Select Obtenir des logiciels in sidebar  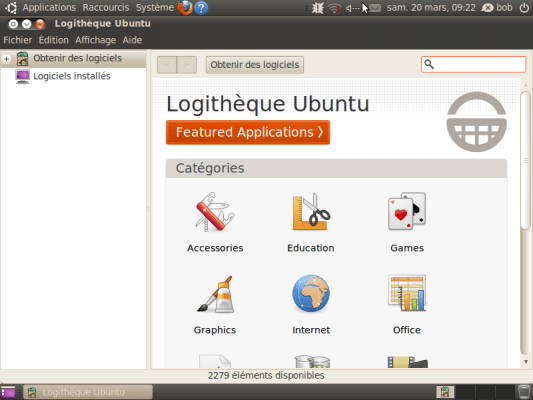point(77,58)
